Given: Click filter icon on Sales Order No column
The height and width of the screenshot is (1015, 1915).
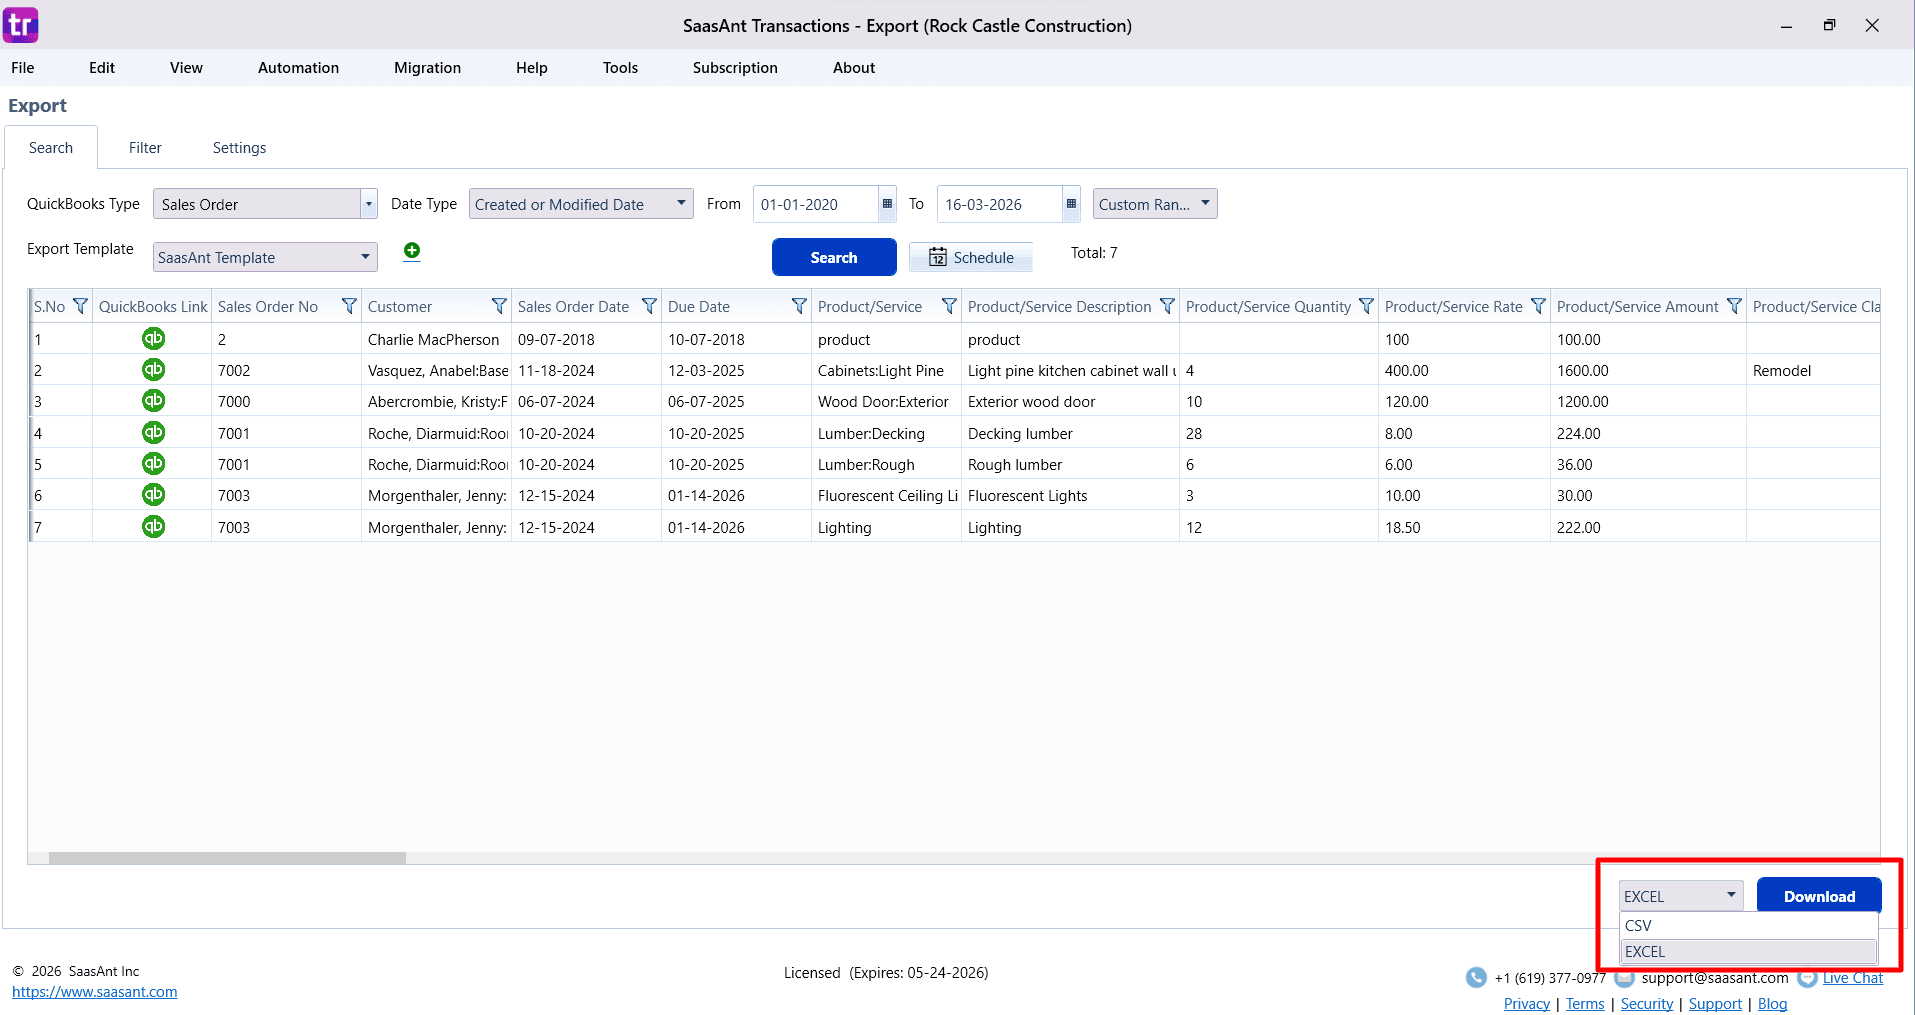Looking at the screenshot, I should pos(349,306).
